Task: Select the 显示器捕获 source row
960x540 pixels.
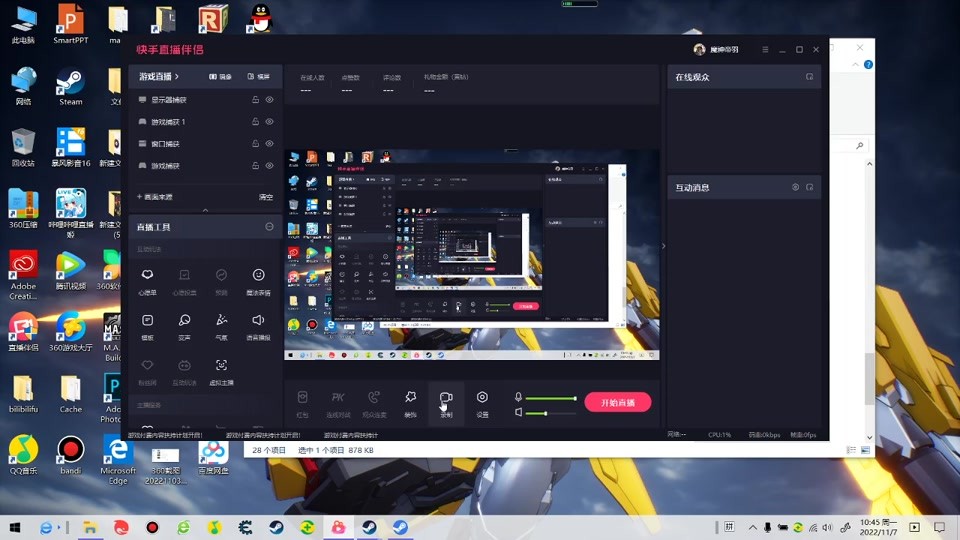Action: click(x=205, y=99)
